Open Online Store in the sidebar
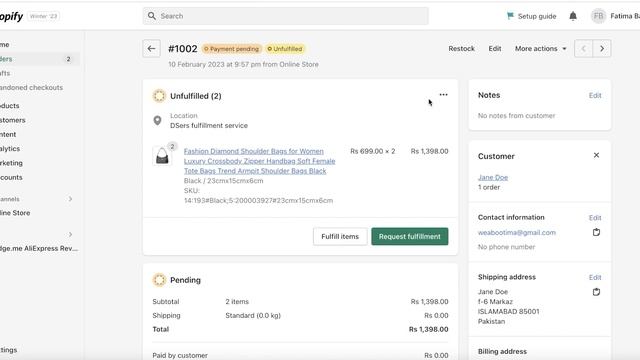The width and height of the screenshot is (640, 360). 15,213
